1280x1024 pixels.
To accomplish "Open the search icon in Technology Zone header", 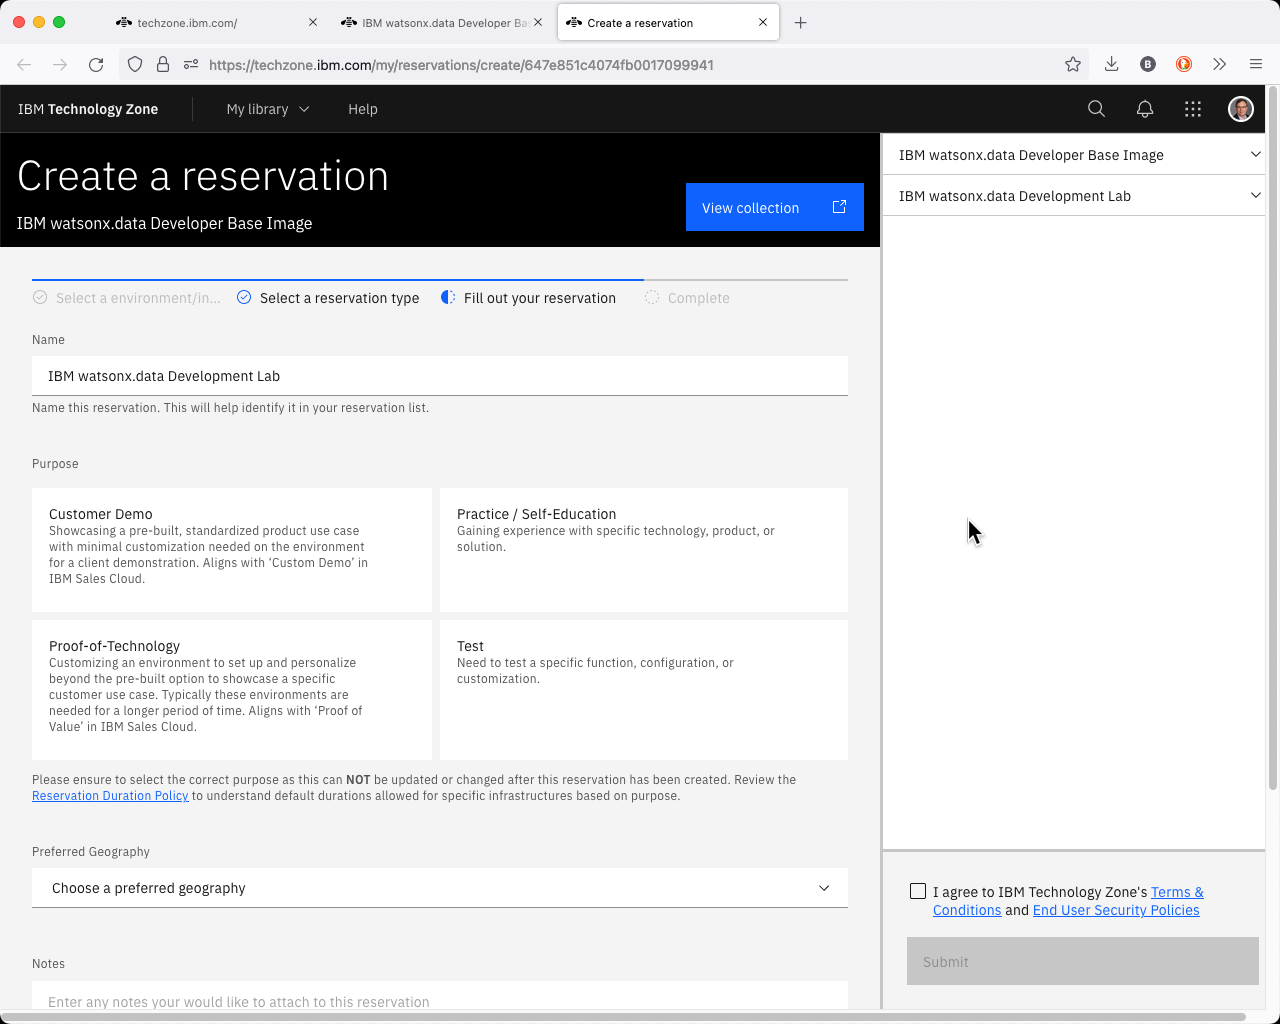I will tap(1096, 109).
